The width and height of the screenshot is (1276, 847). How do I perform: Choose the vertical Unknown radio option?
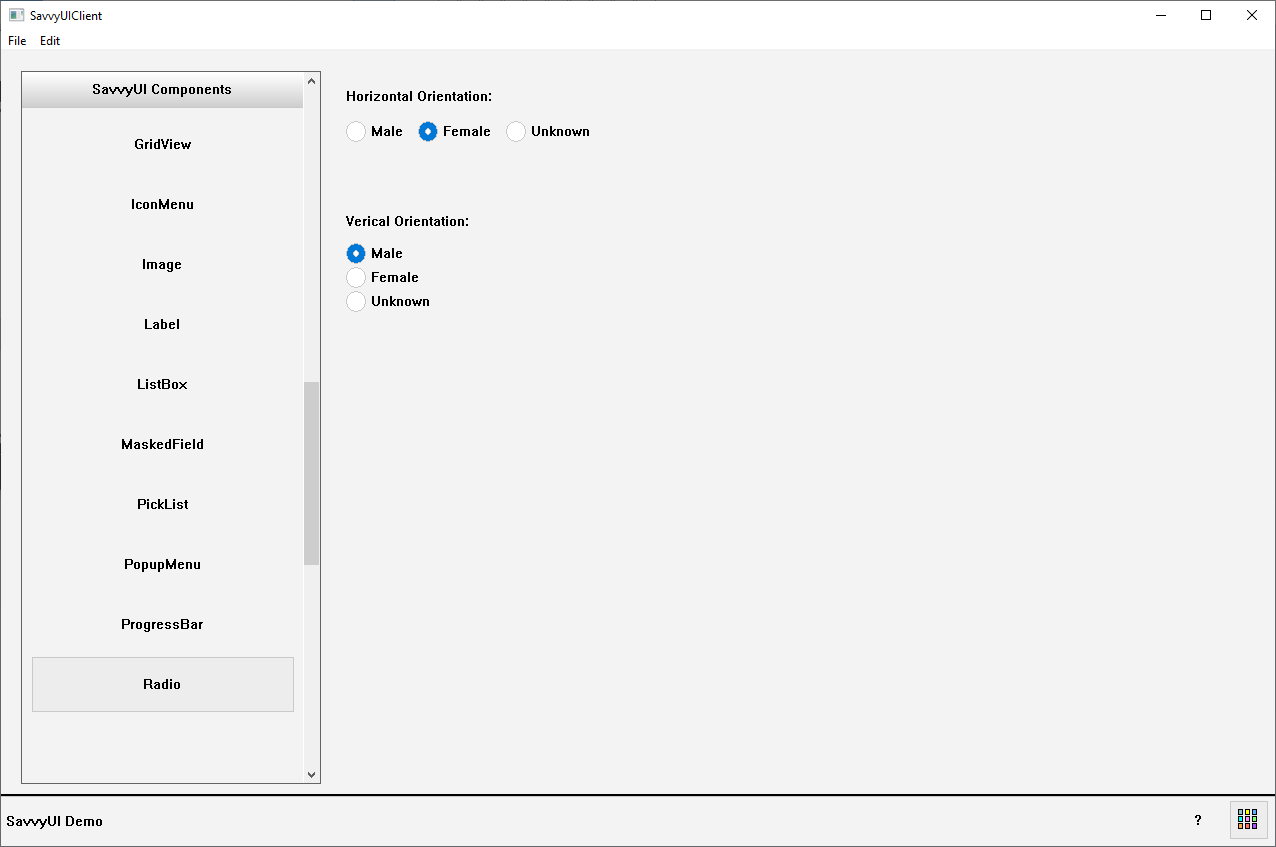(356, 302)
